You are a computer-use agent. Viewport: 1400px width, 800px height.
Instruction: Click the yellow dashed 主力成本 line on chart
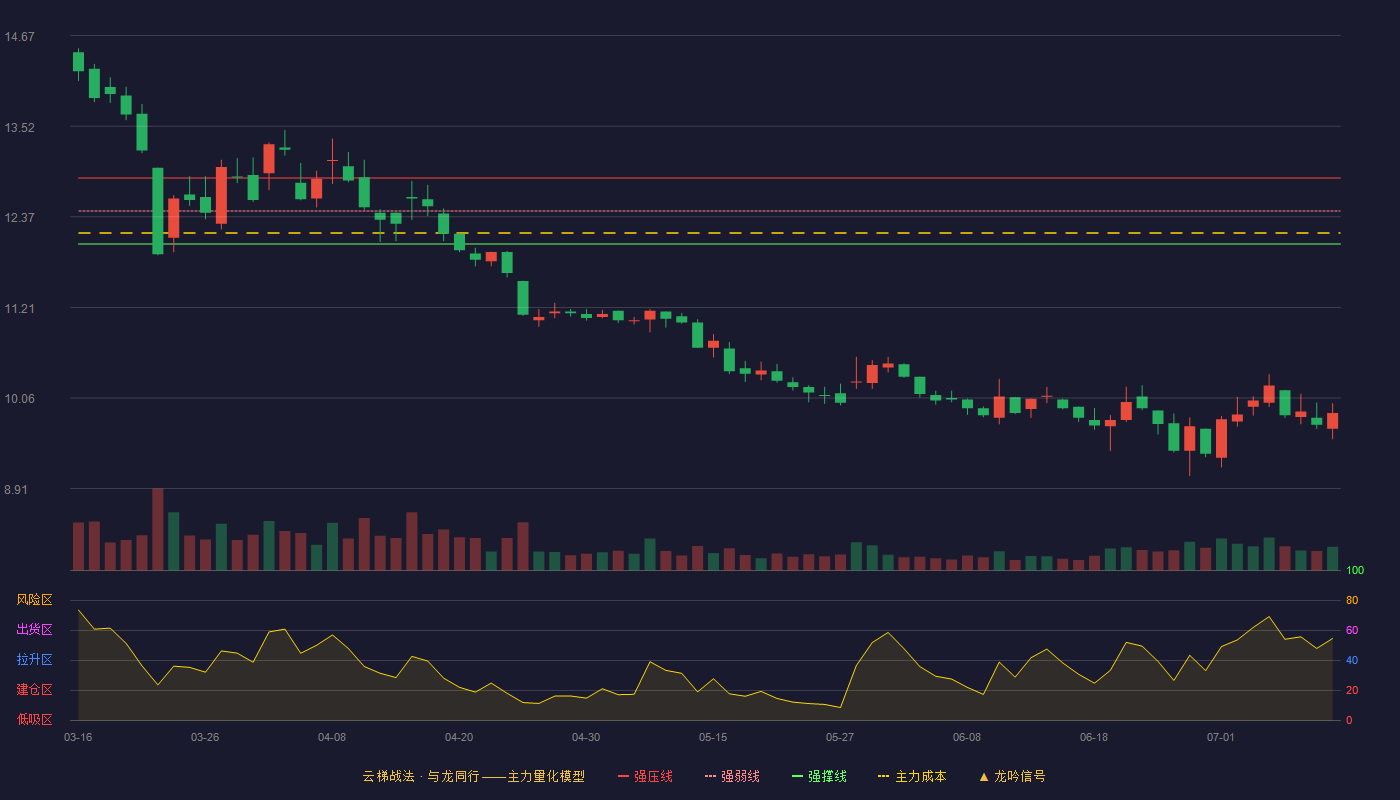[x=709, y=233]
